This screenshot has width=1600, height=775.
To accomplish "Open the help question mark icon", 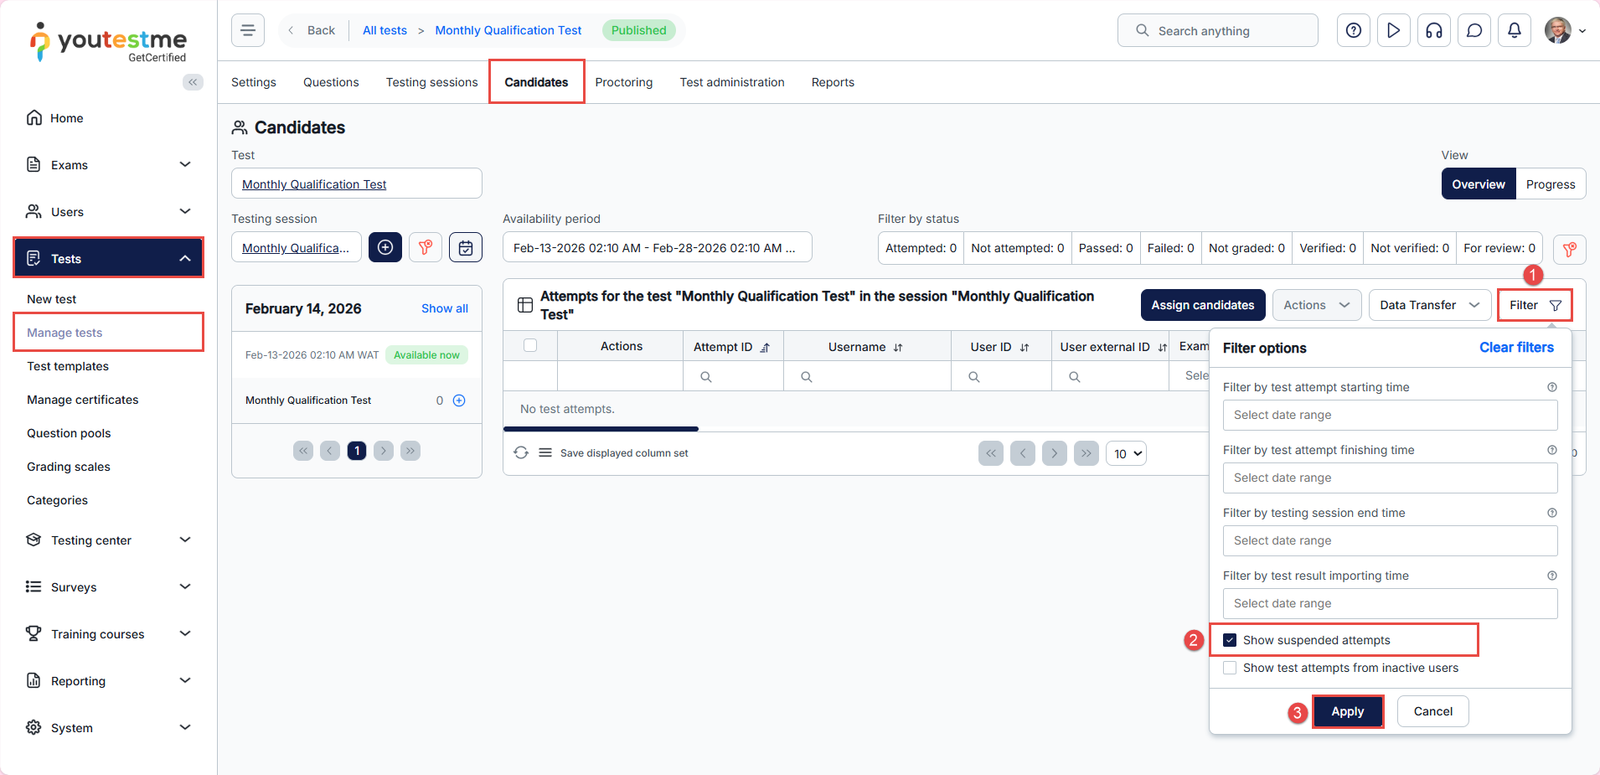I will [1353, 31].
